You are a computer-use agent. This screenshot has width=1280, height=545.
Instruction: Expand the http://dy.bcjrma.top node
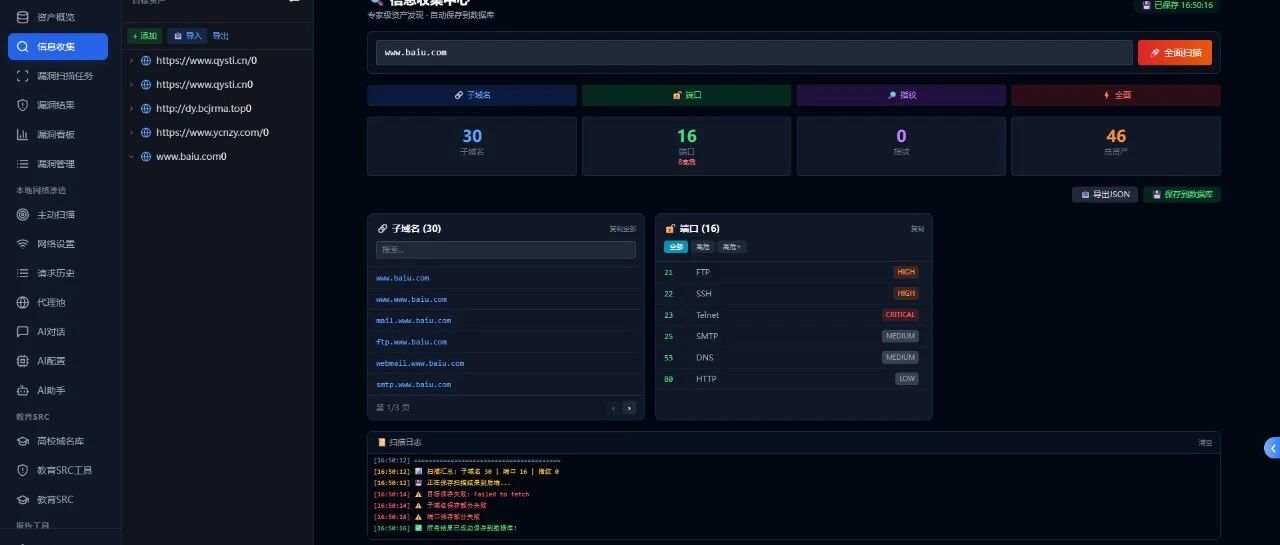pos(131,108)
